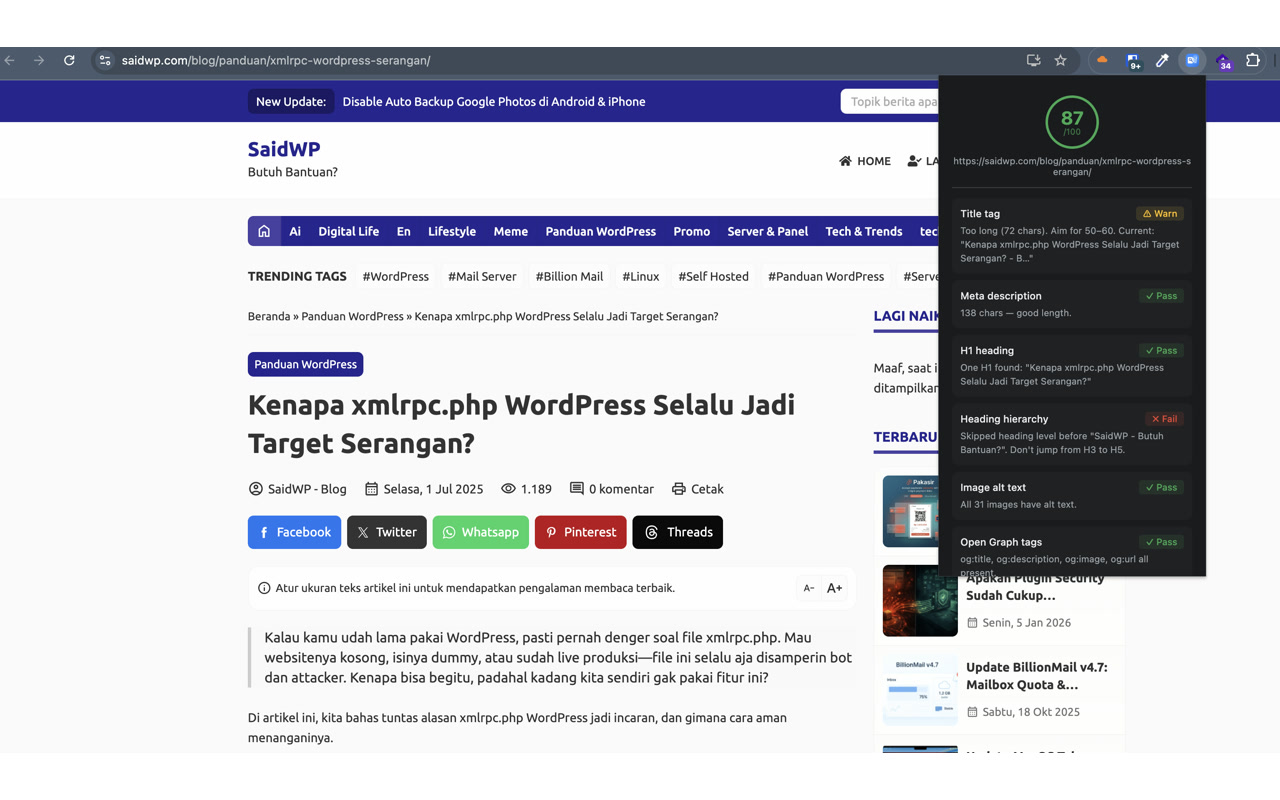The width and height of the screenshot is (1280, 800).
Task: Open site information icon in address bar
Action: 104,60
